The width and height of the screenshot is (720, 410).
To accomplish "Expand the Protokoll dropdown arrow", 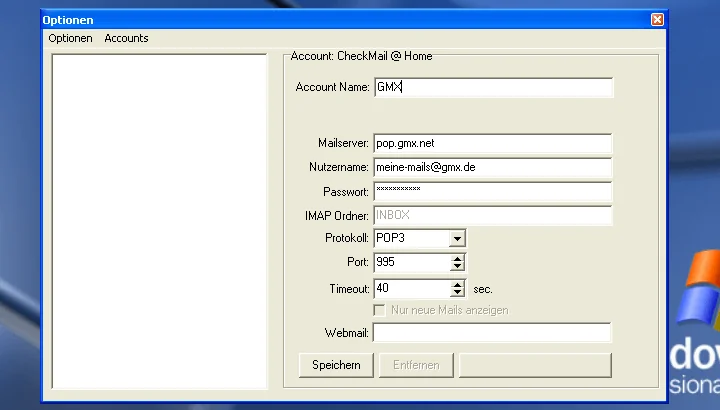I will (x=457, y=238).
